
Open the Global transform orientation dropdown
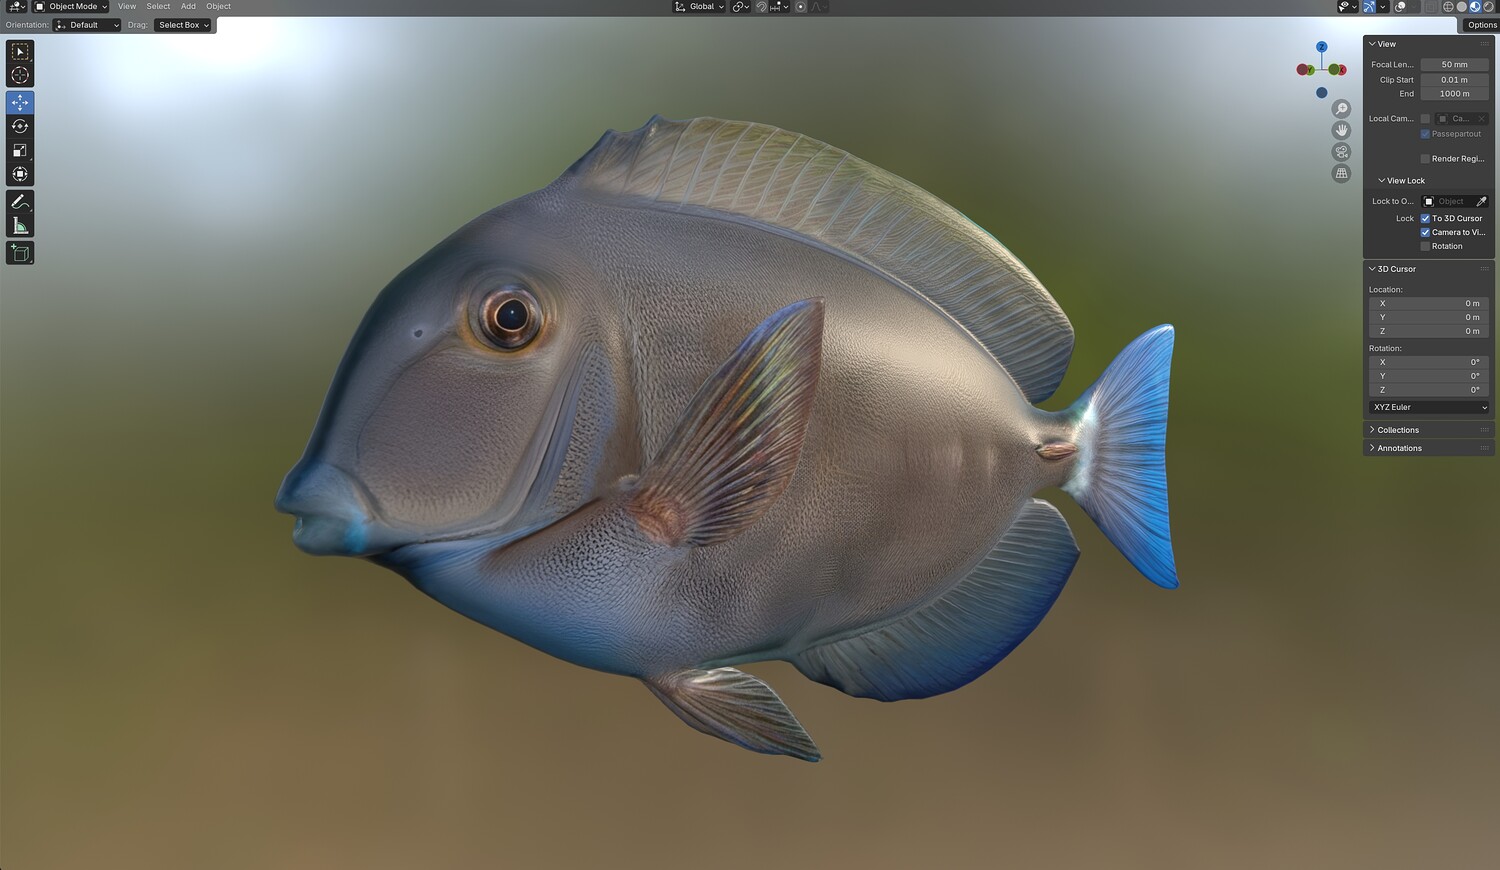700,6
